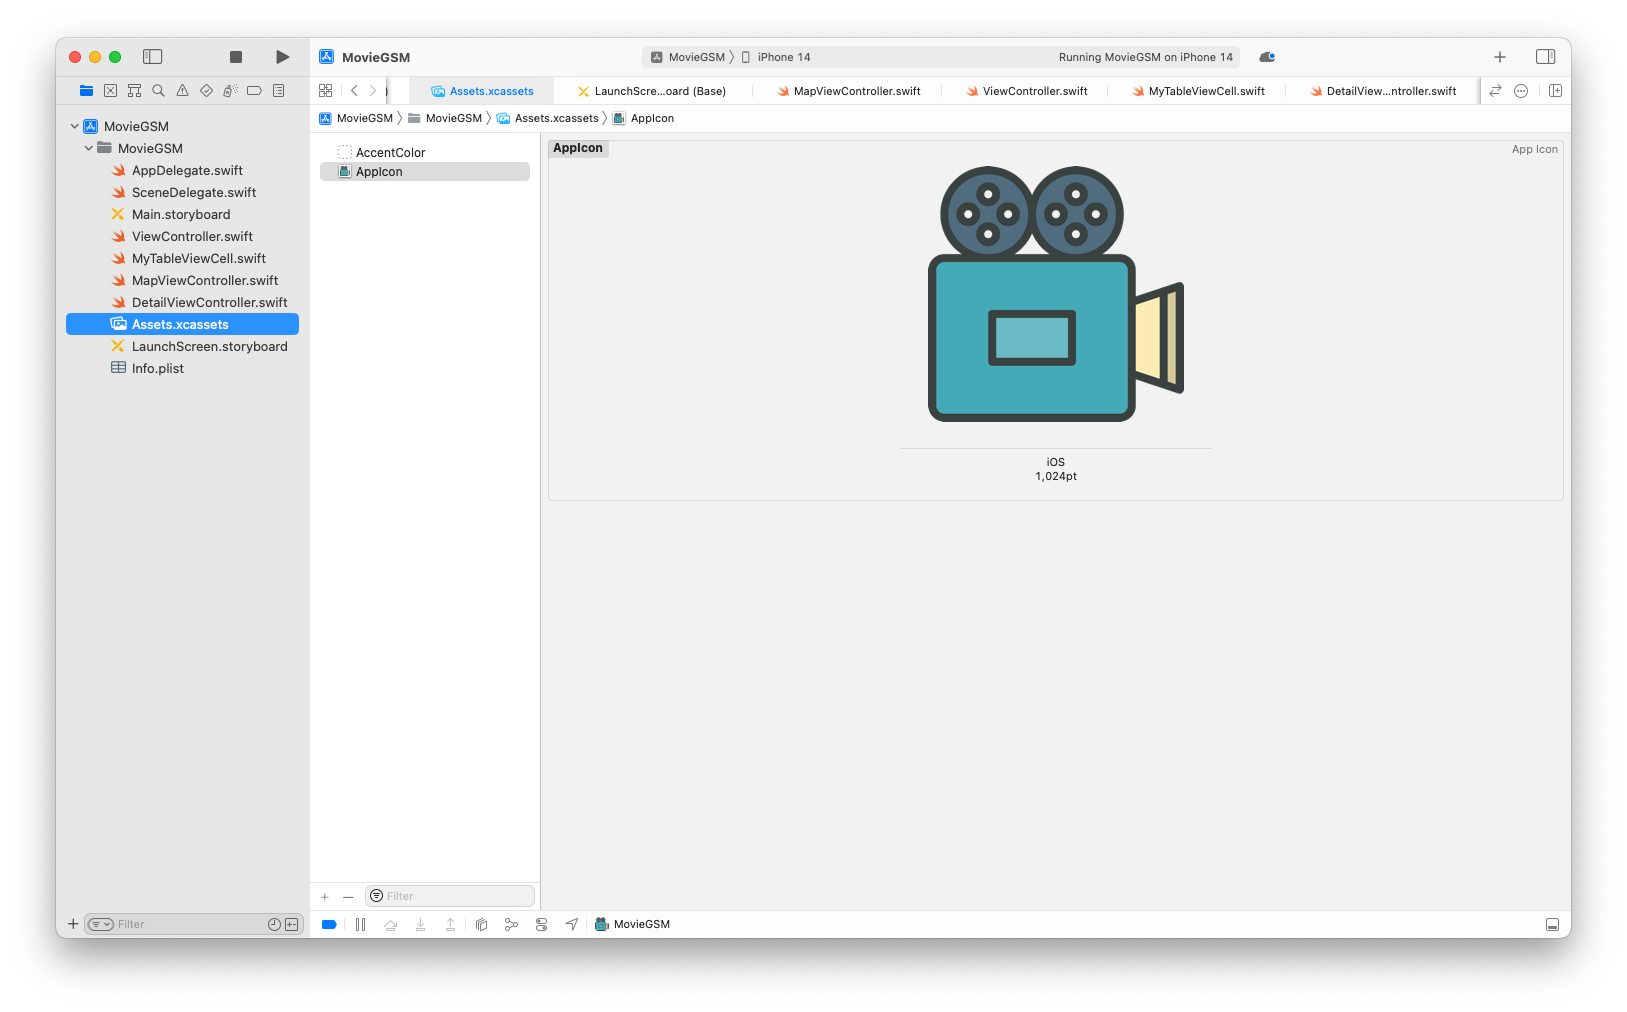Switch to the ViewController.swift tab
Viewport: 1627px width, 1012px height.
pos(1027,91)
